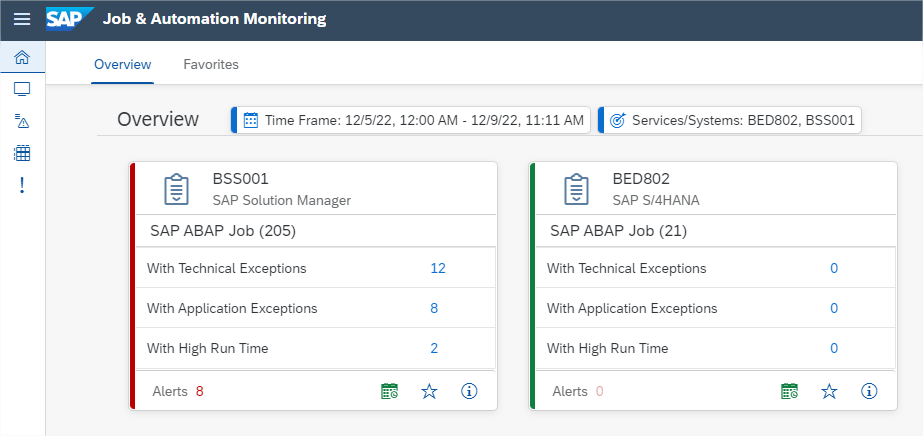The image size is (923, 436).
Task: Open the Time Frame filter
Action: coord(410,120)
